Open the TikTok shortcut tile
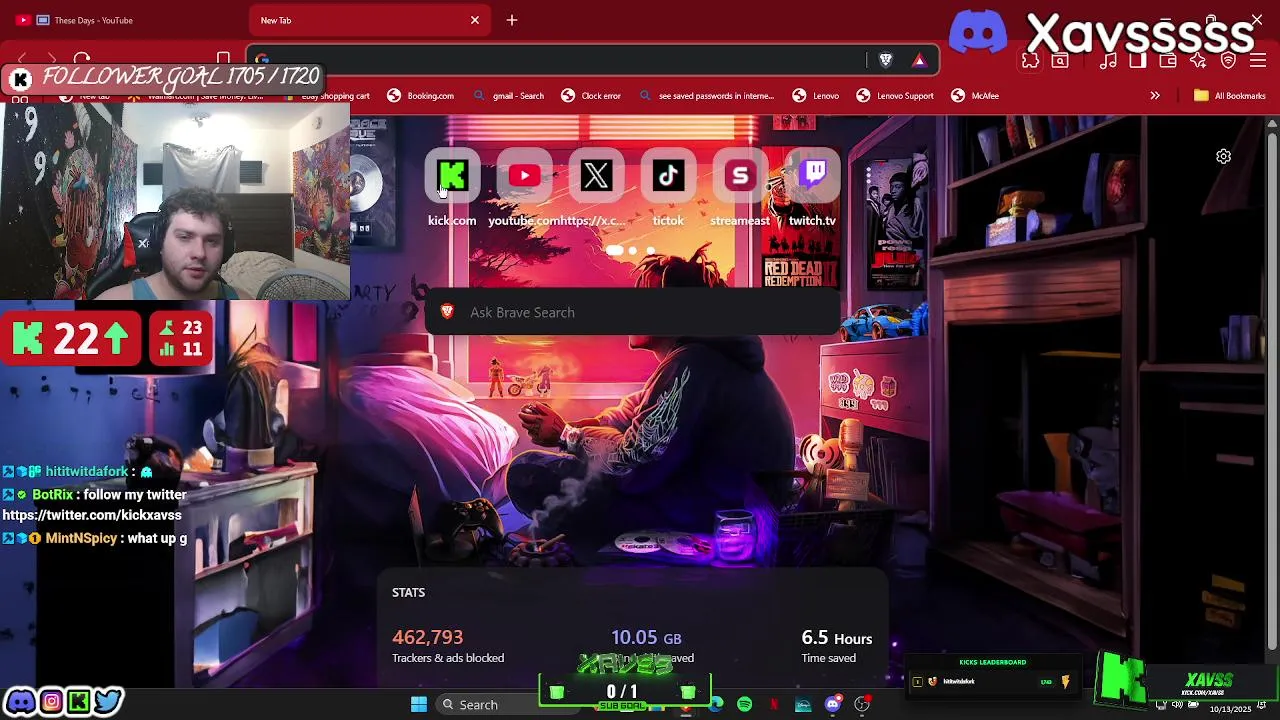Screen dimensions: 1280x720 [668, 177]
